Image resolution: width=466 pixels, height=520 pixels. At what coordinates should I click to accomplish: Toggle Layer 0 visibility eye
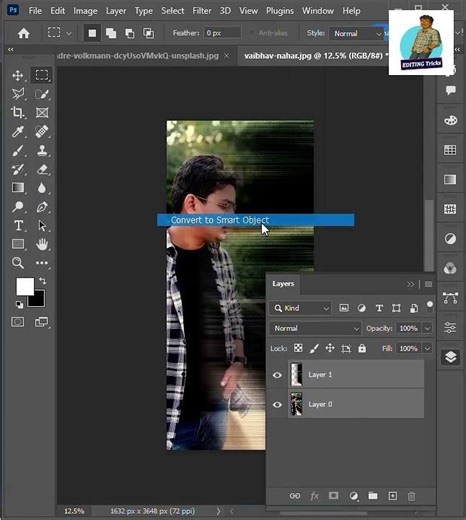pos(277,405)
